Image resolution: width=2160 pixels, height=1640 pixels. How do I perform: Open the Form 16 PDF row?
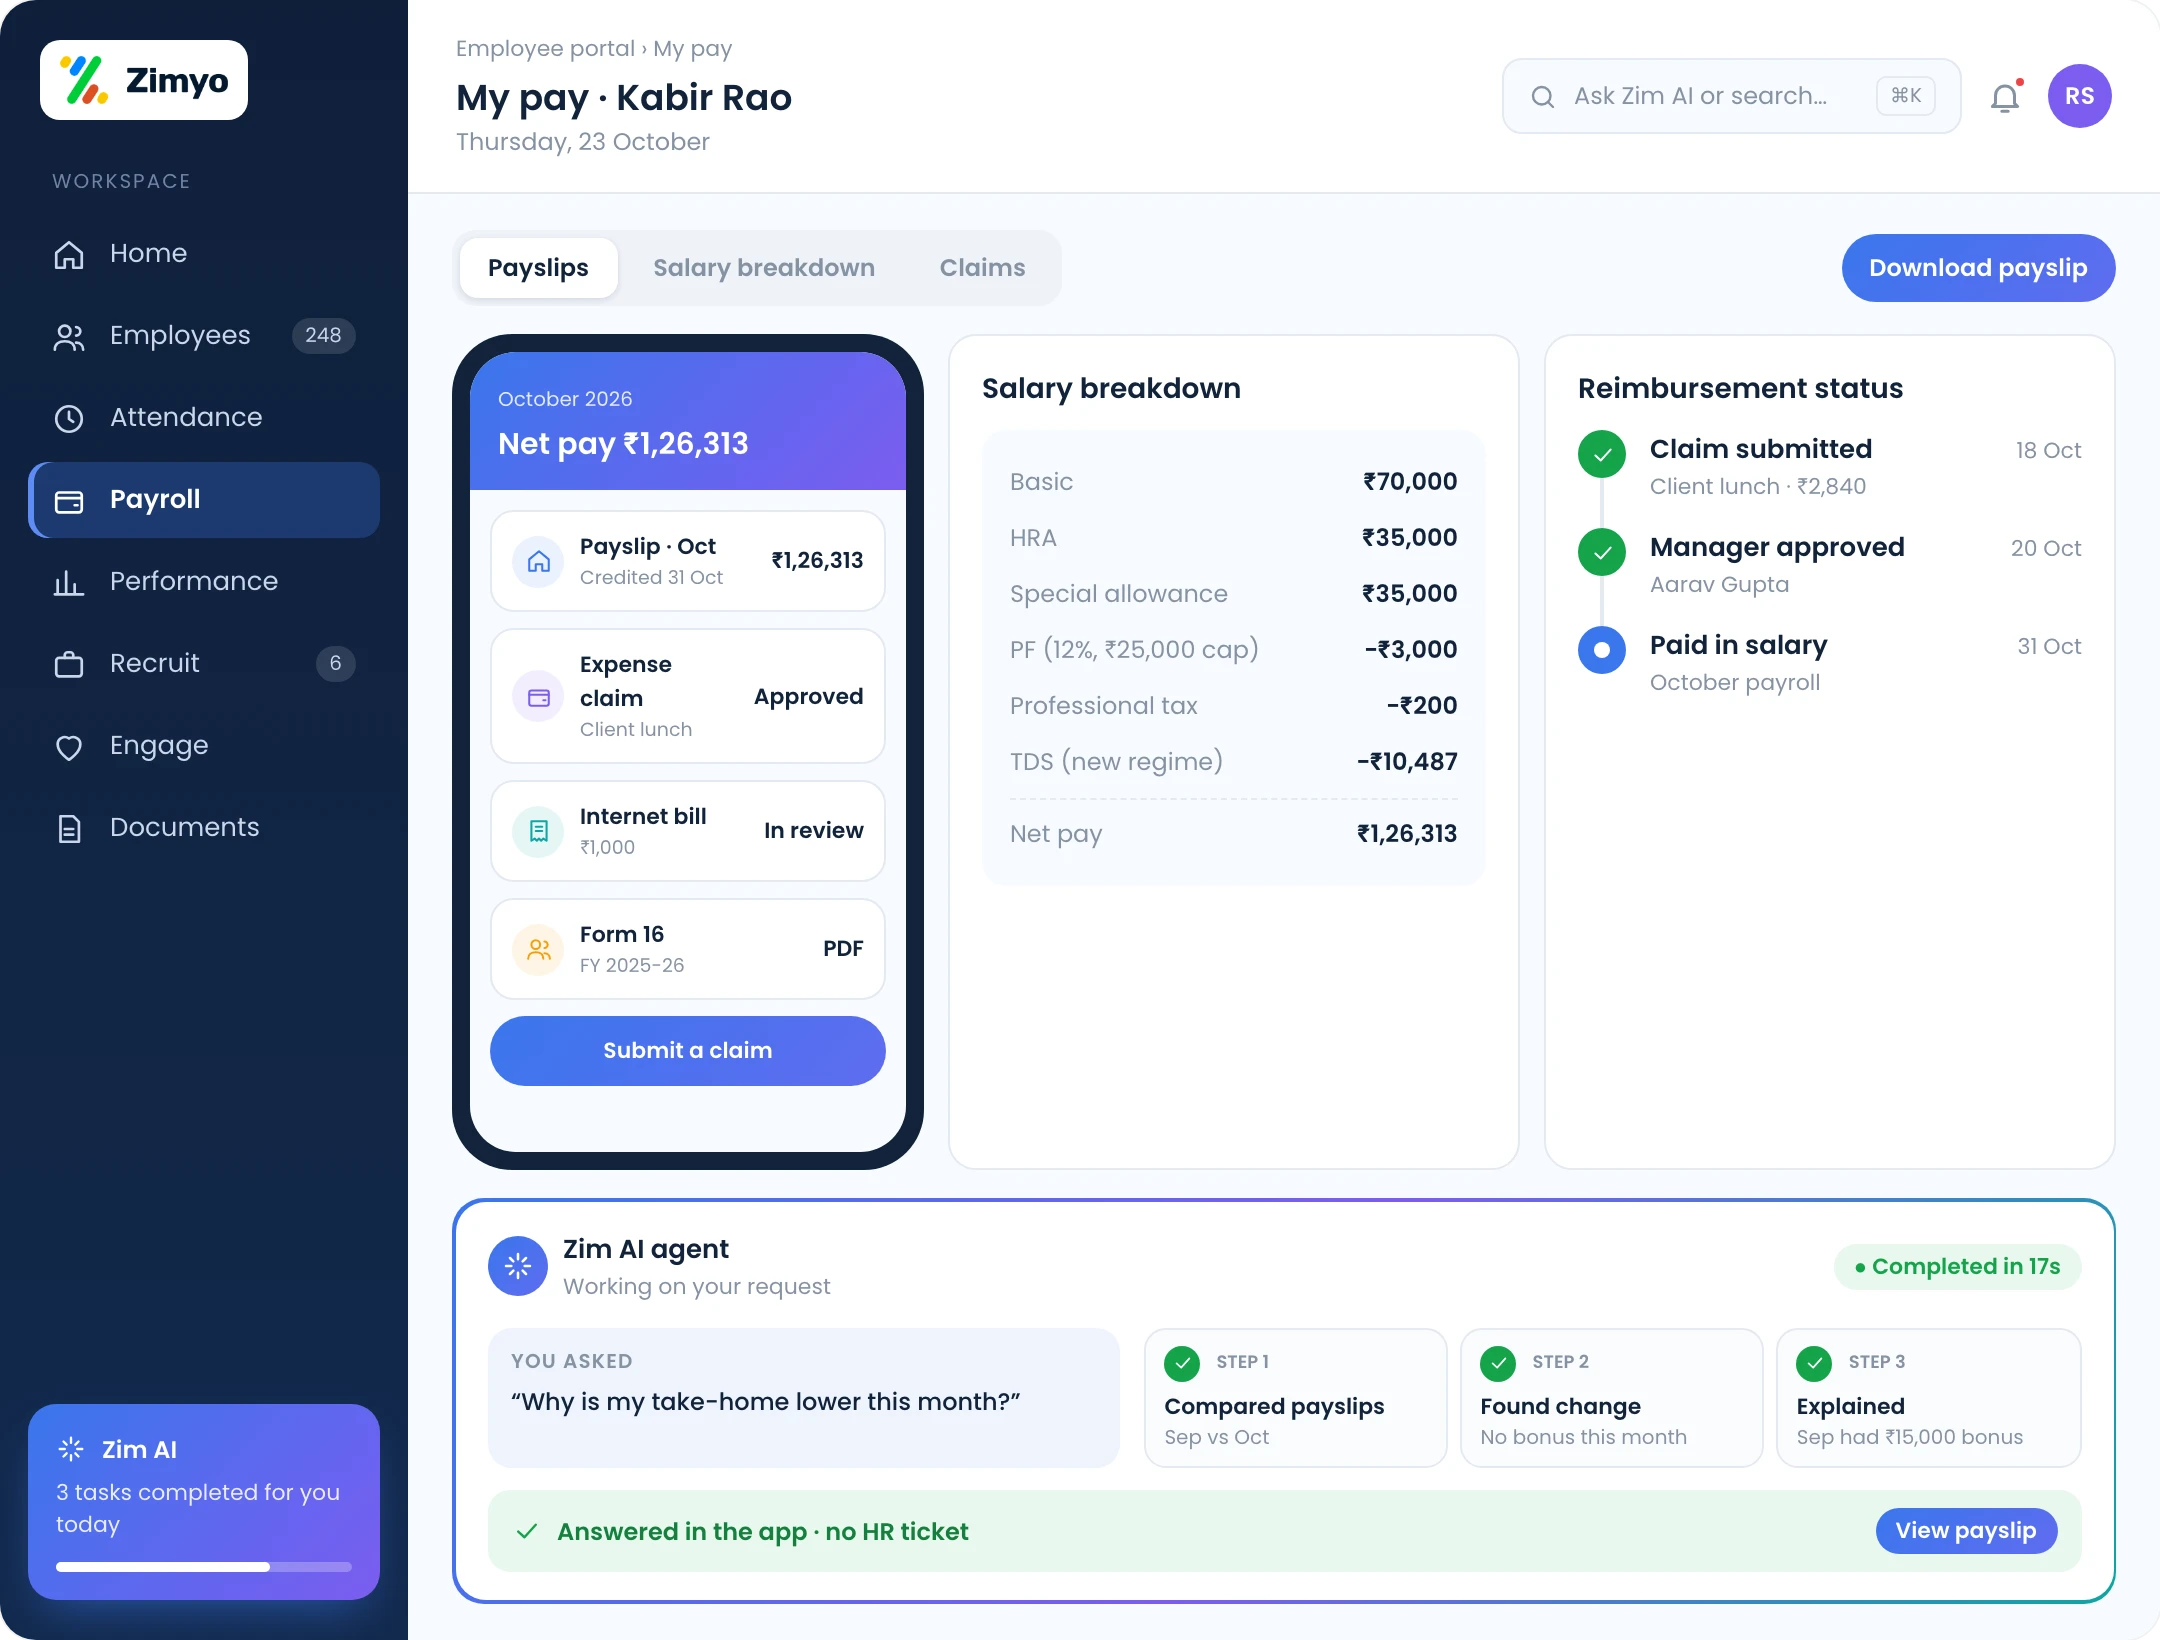click(x=688, y=949)
